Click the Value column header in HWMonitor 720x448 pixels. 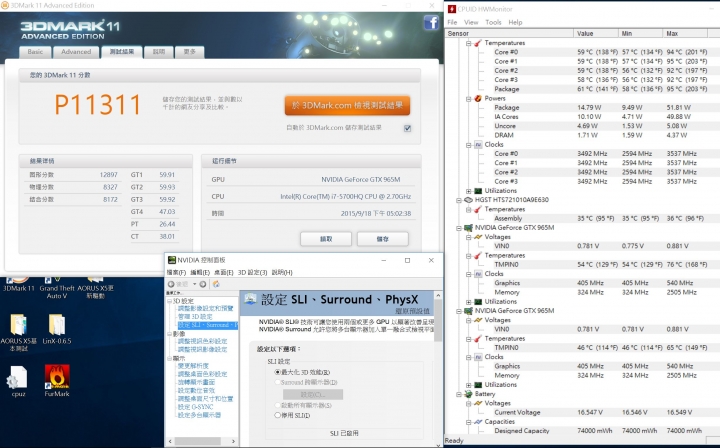pos(596,34)
